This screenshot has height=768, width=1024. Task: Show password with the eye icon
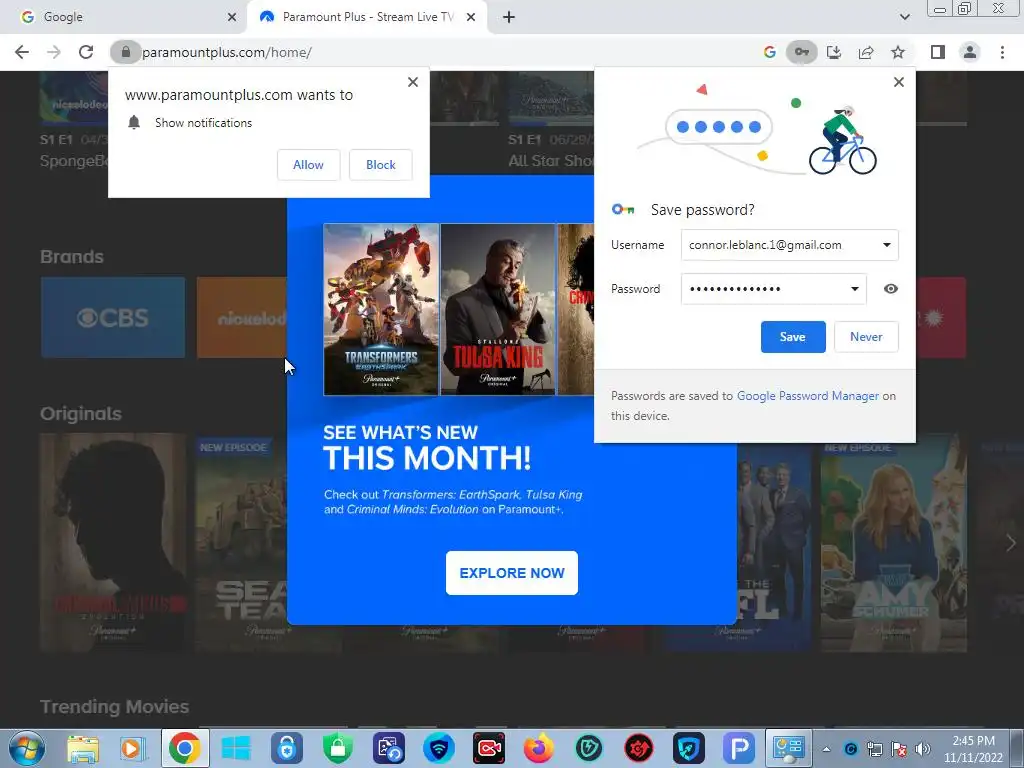pos(891,289)
